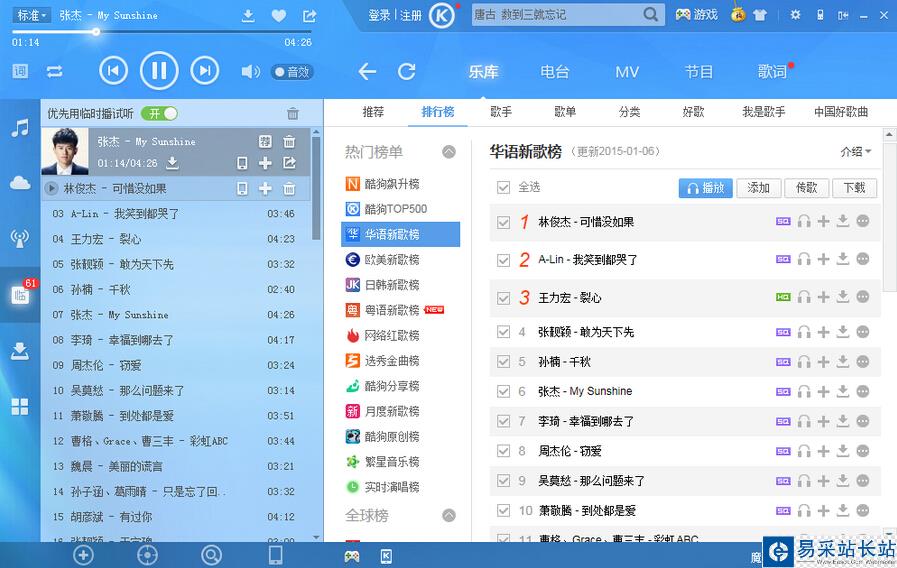Switch to the 节目 tab
Screen dimensions: 897x568
pos(698,72)
